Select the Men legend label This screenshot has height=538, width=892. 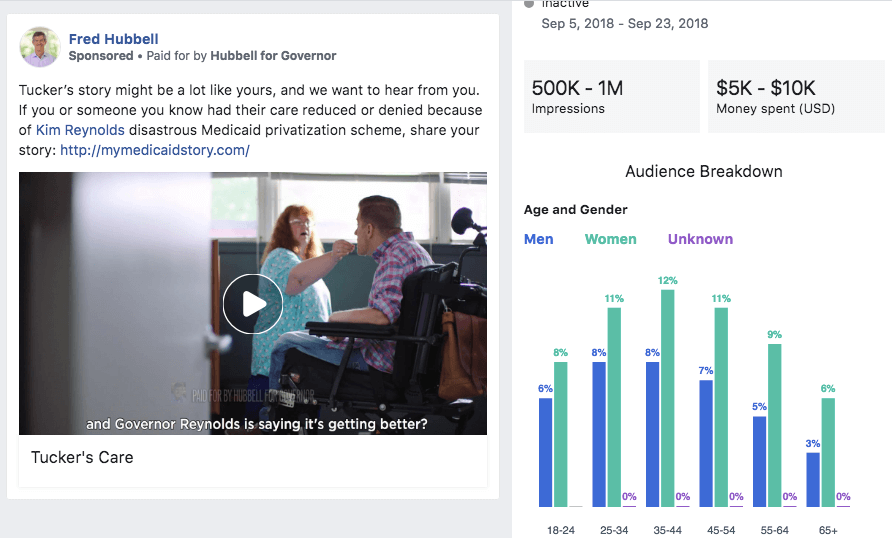[538, 239]
